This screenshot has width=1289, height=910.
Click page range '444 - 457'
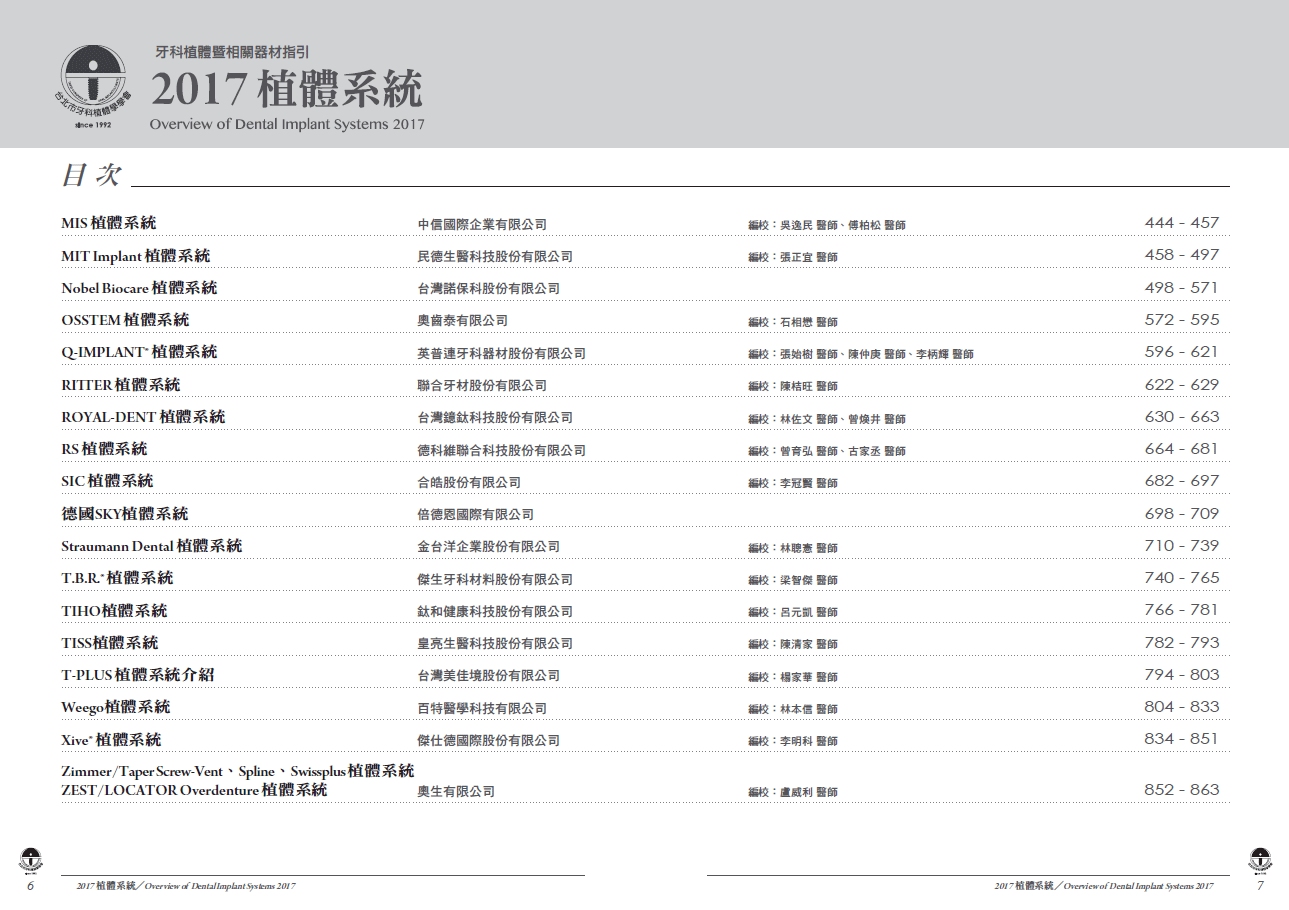1182,223
